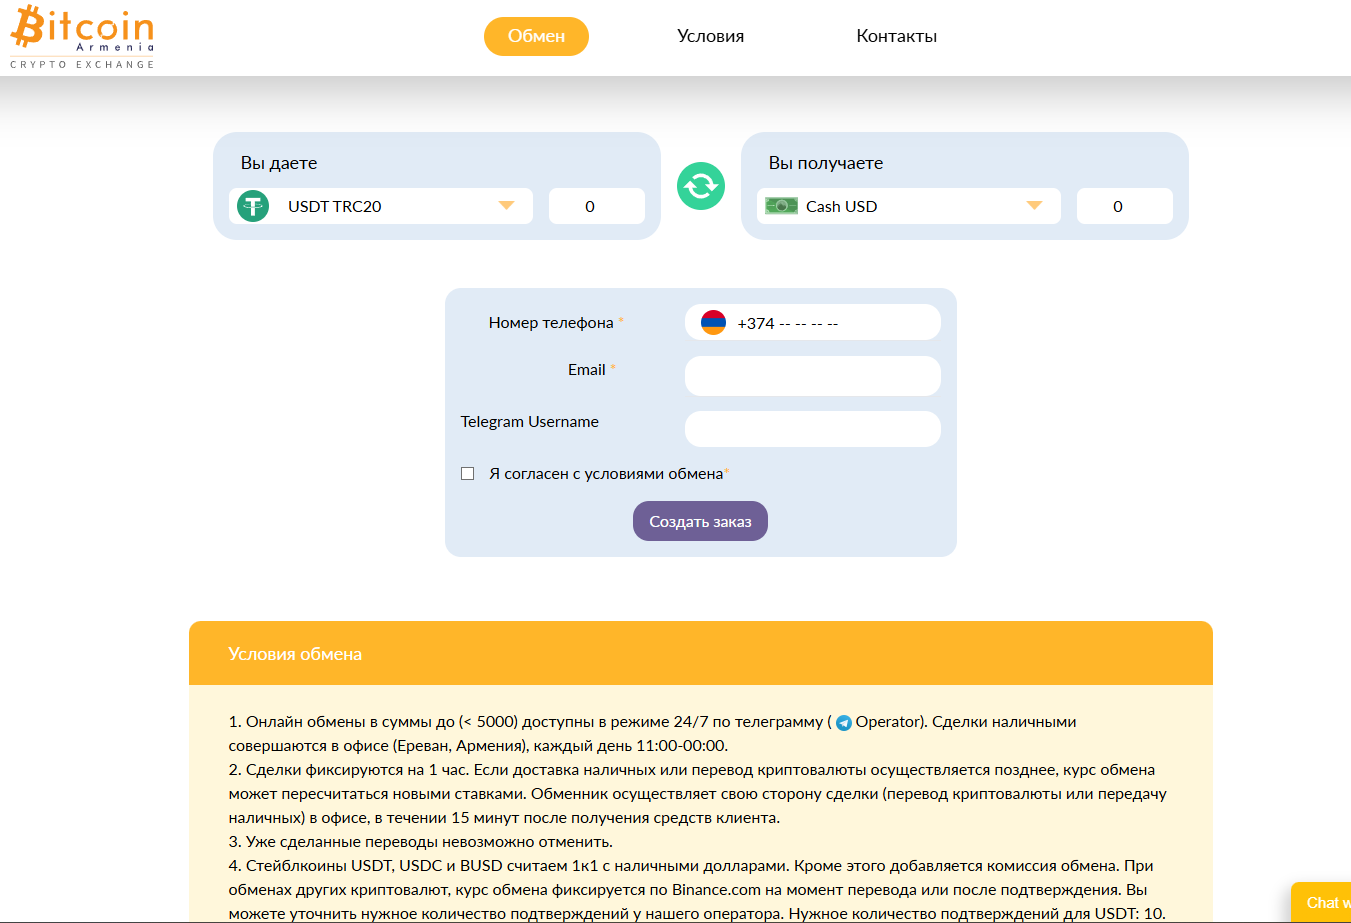Click the Tether coin icon beside USDT TRC20
Viewport: 1351px width, 923px height.
(x=251, y=205)
